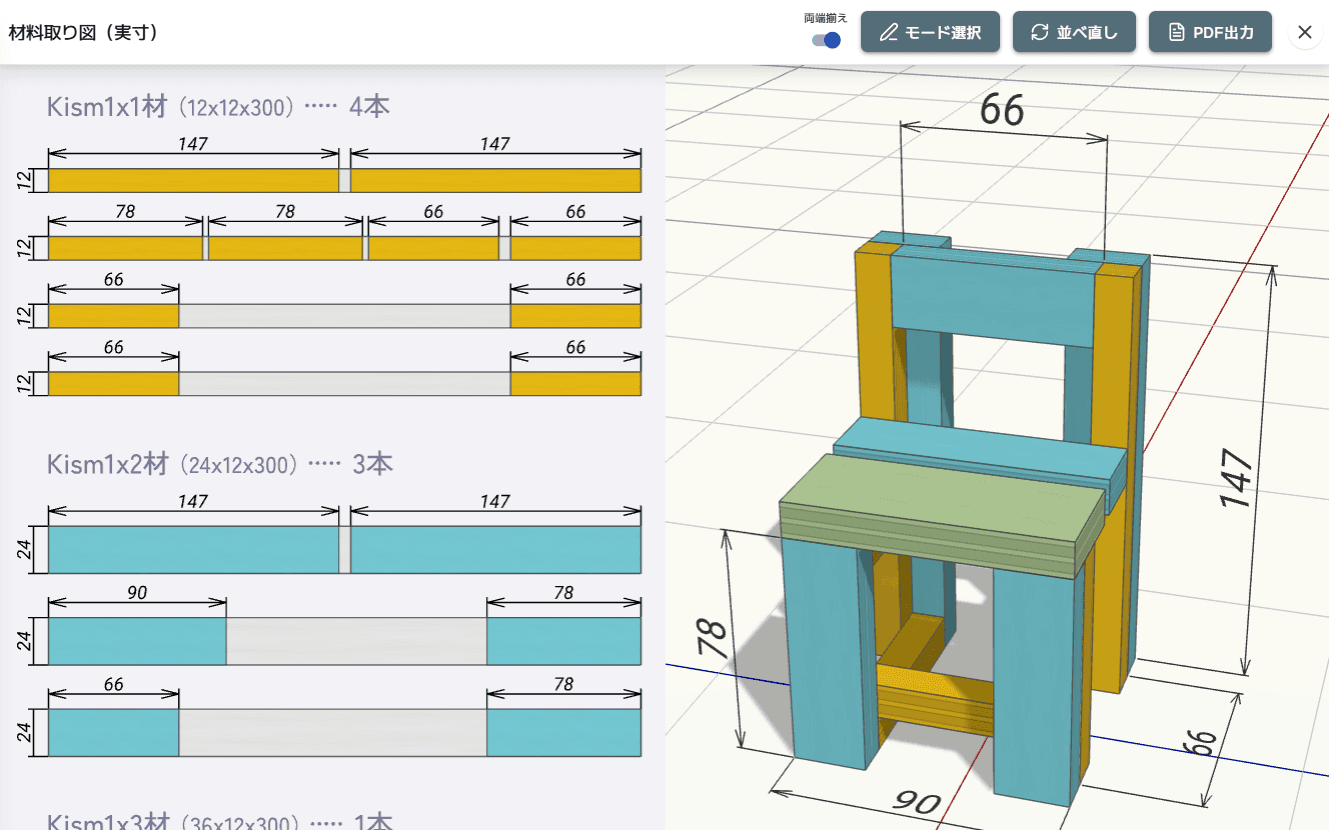Open モード選択 to choose a mode
1329x830 pixels.
930,31
